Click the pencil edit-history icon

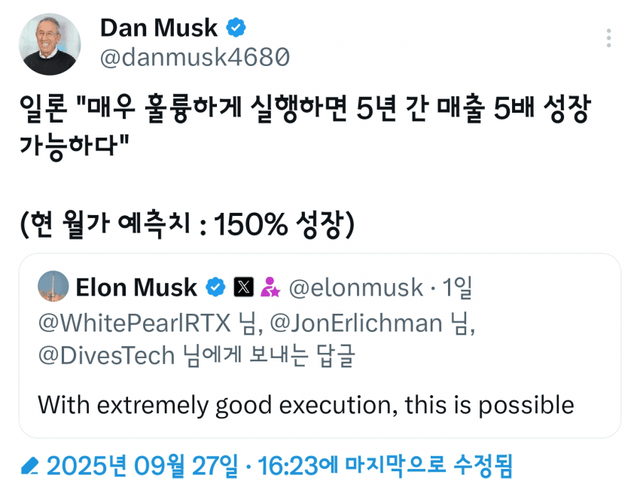pos(30,465)
